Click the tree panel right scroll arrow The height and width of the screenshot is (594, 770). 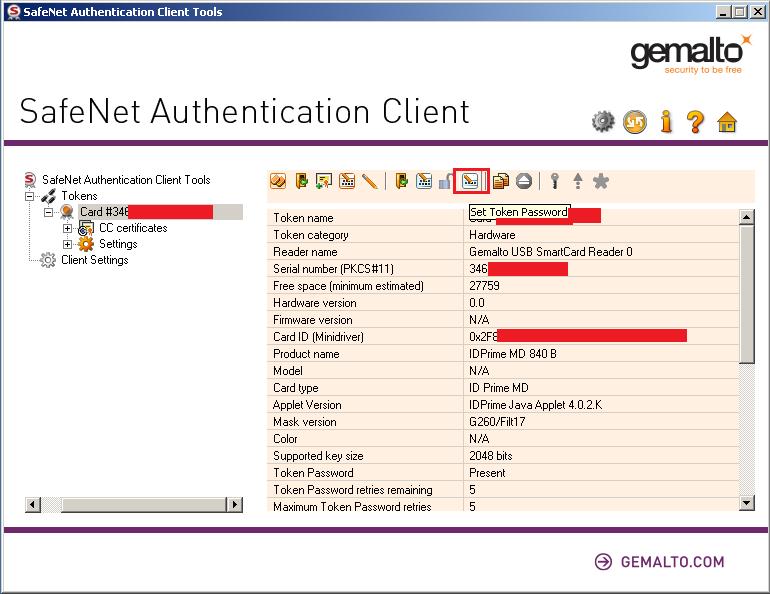click(235, 505)
